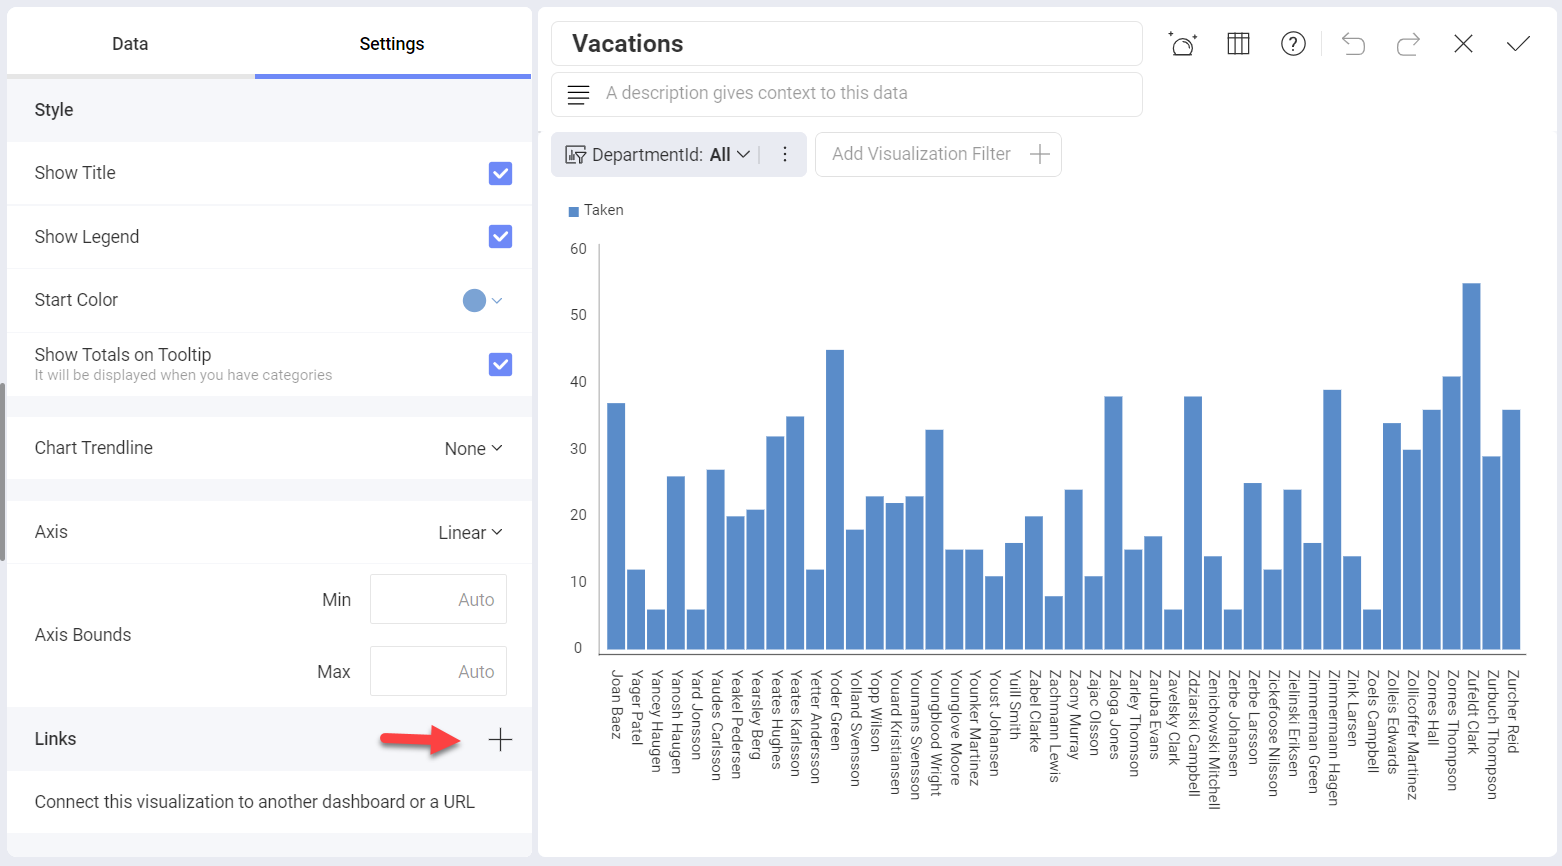Click the plus icon in Add Visualization Filter
This screenshot has height=866, width=1562.
click(1040, 154)
